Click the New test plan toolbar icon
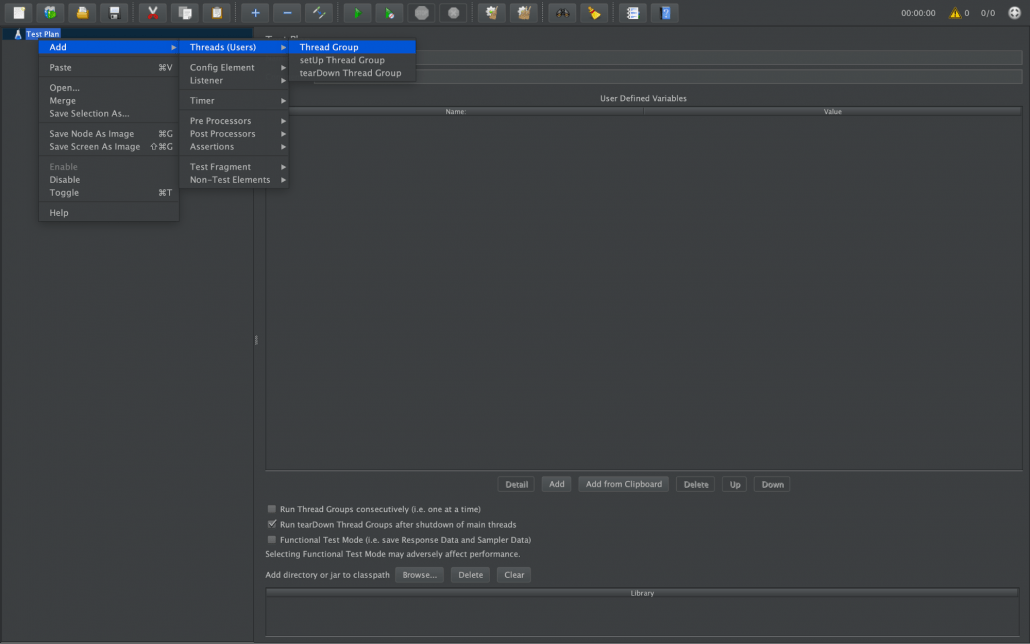 [x=18, y=13]
